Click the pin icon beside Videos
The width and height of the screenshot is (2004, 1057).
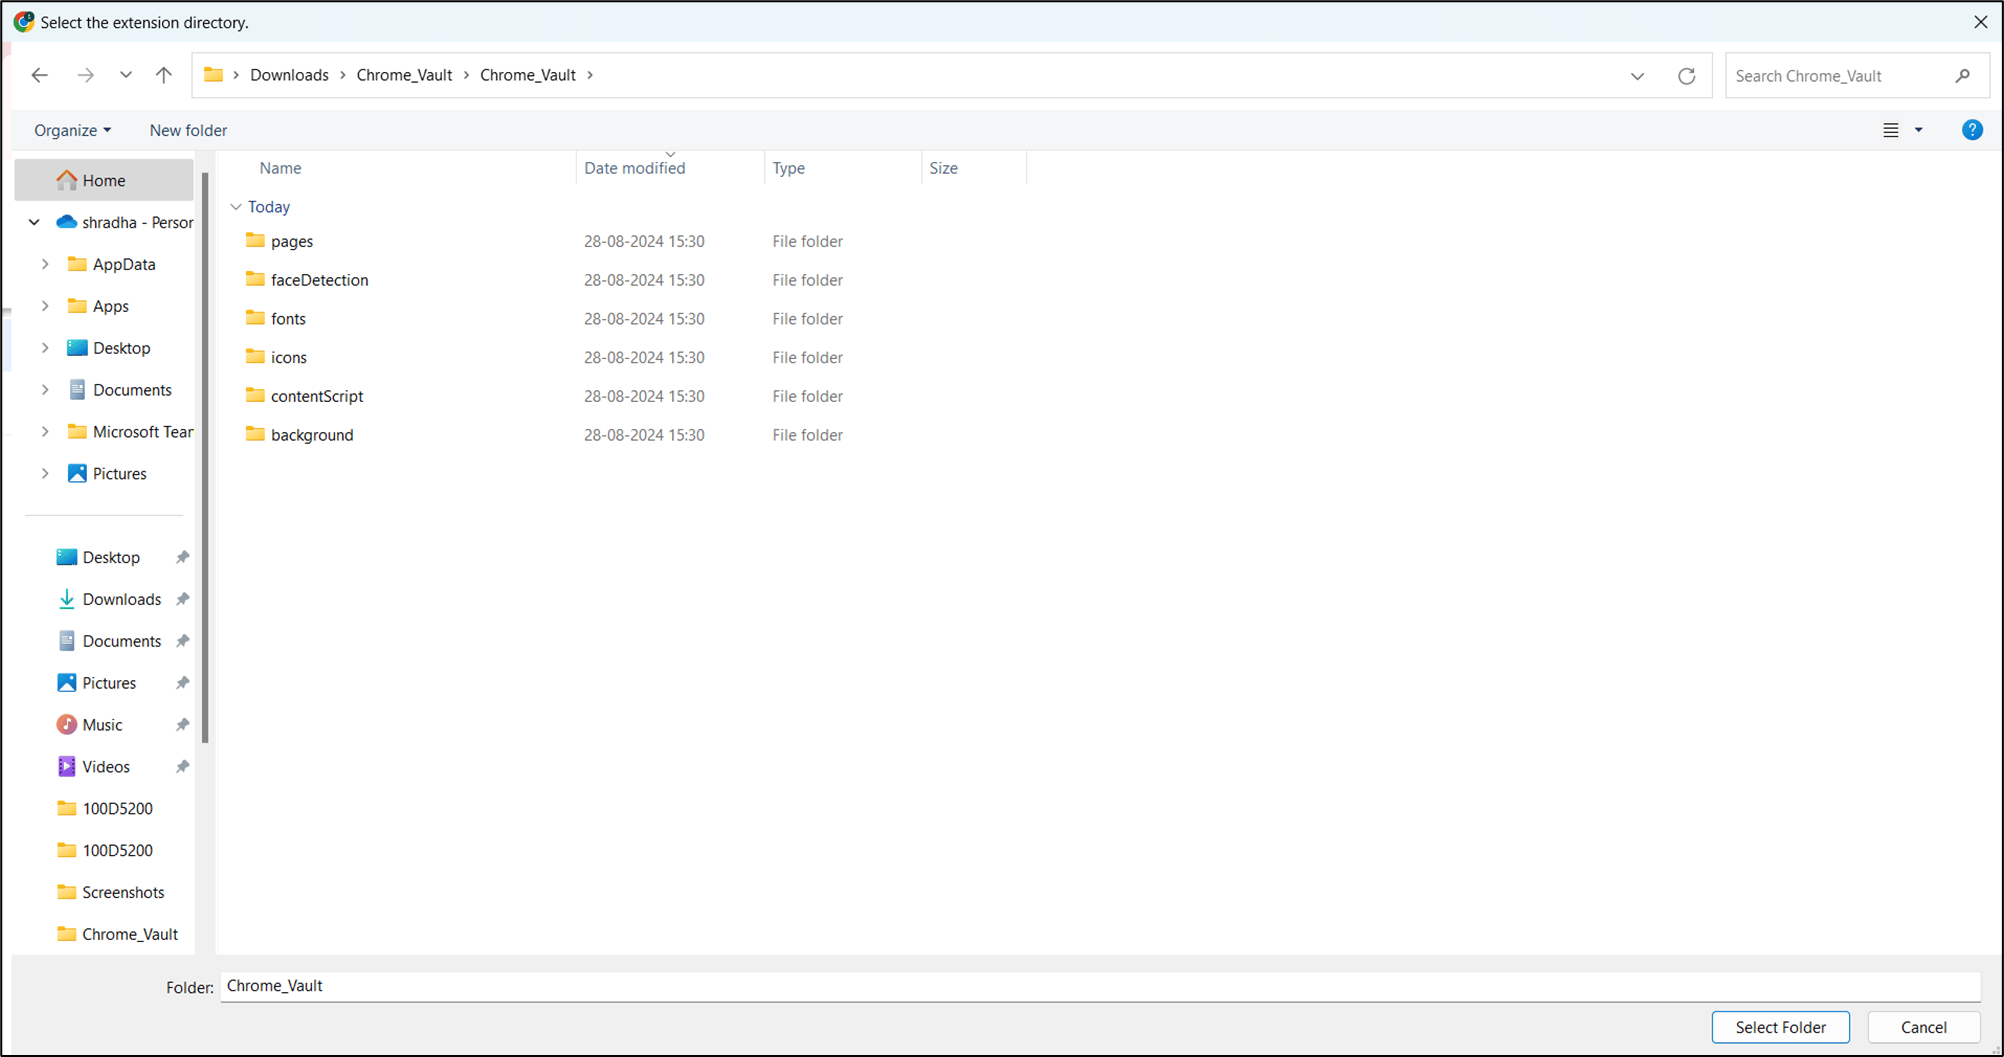[x=182, y=767]
